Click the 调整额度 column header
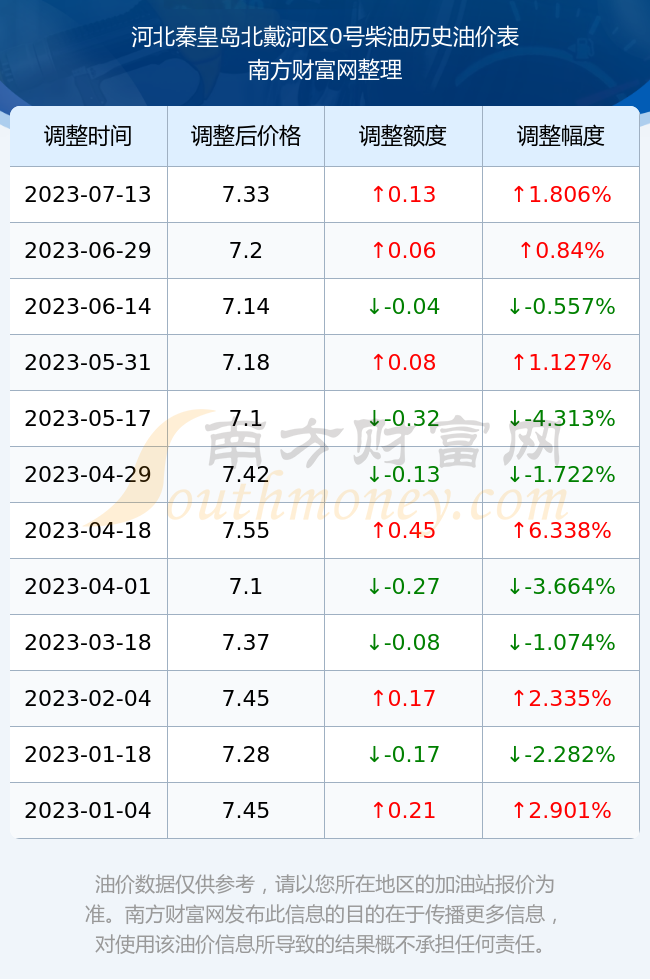650x980 pixels. 403,136
